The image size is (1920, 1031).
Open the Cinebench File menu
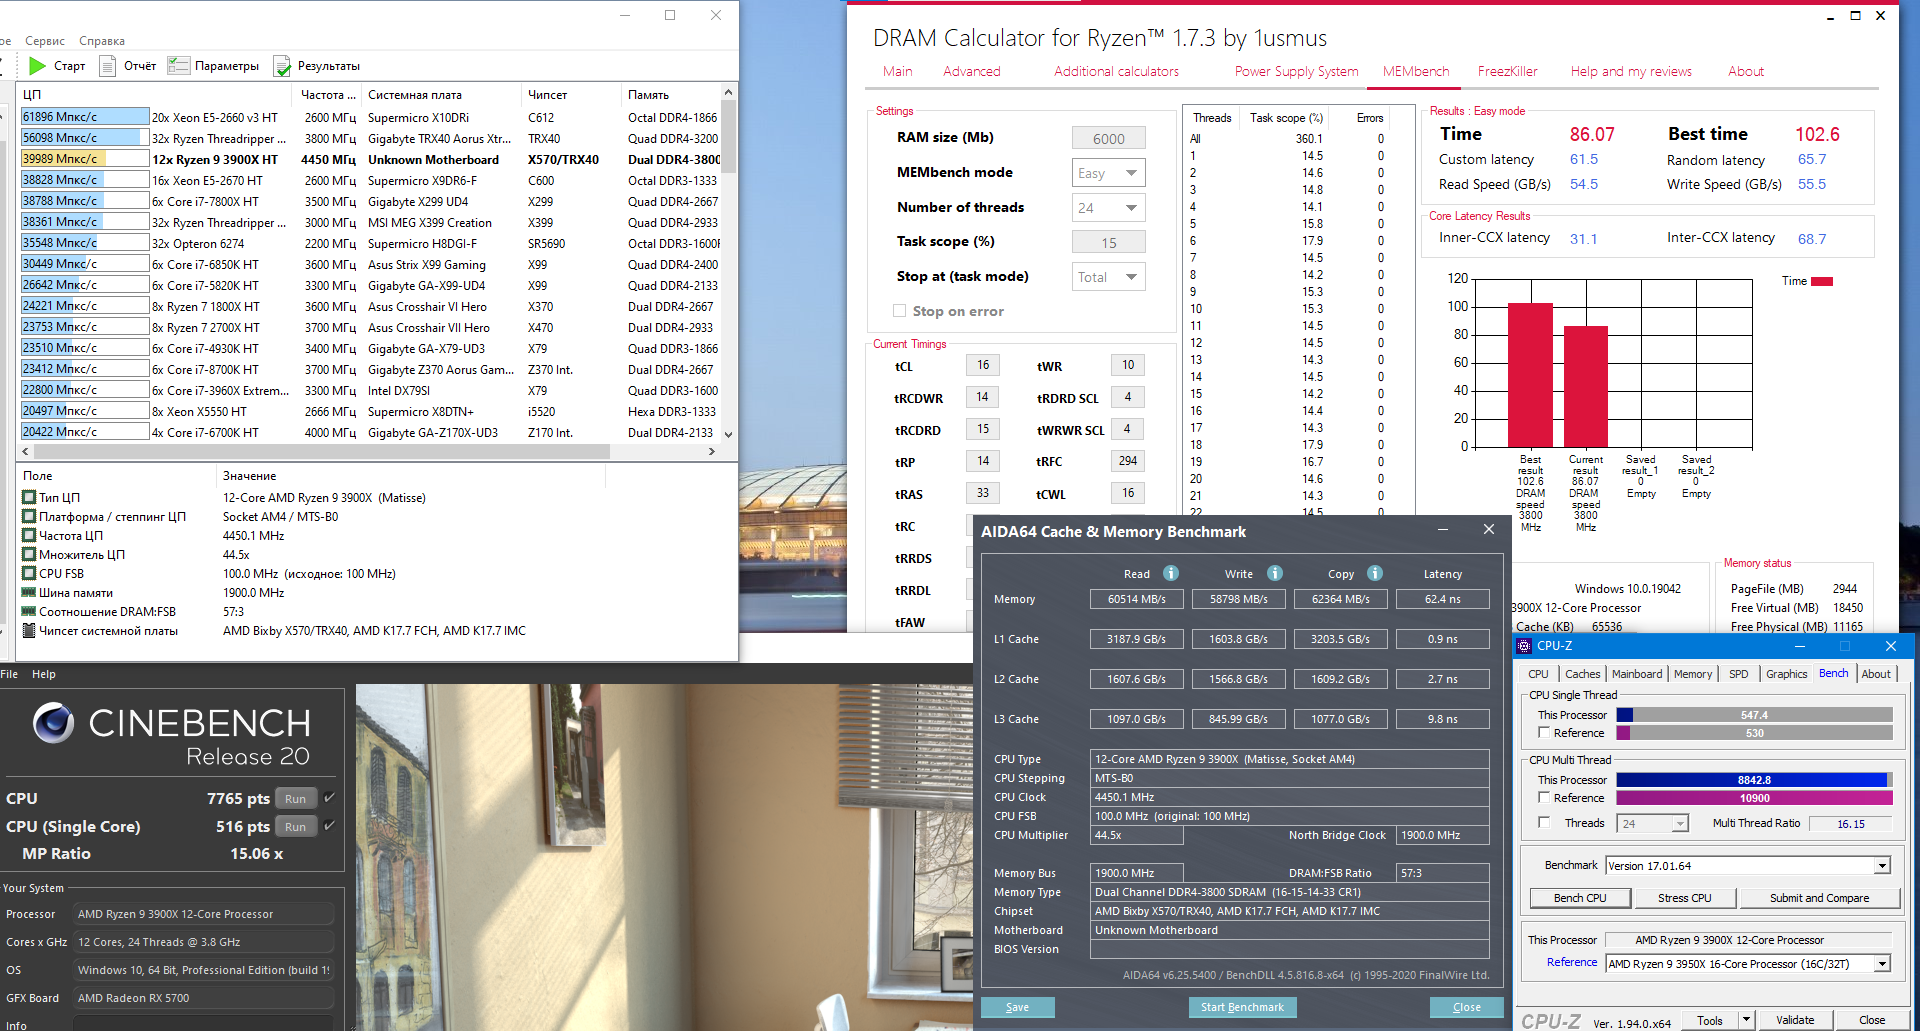9,674
